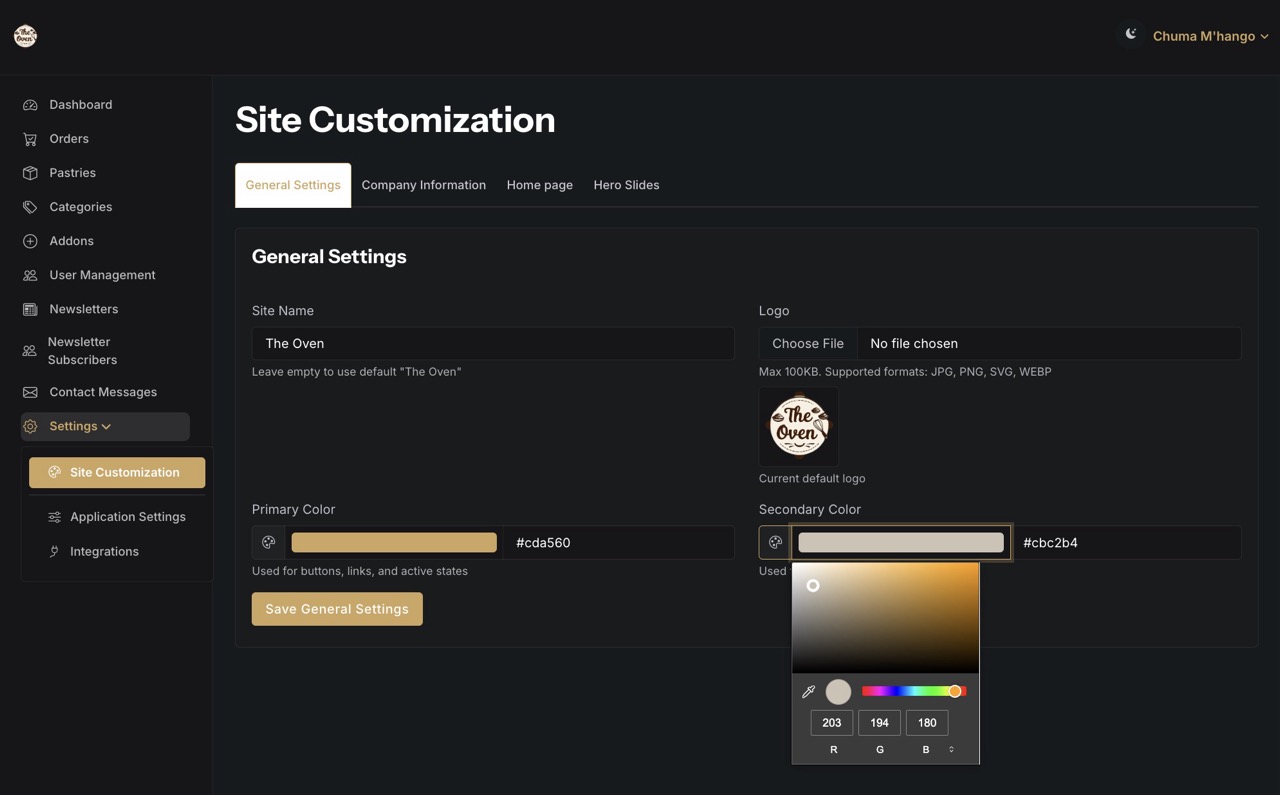1280x795 pixels.
Task: Click the Categories tag icon
Action: [30, 207]
